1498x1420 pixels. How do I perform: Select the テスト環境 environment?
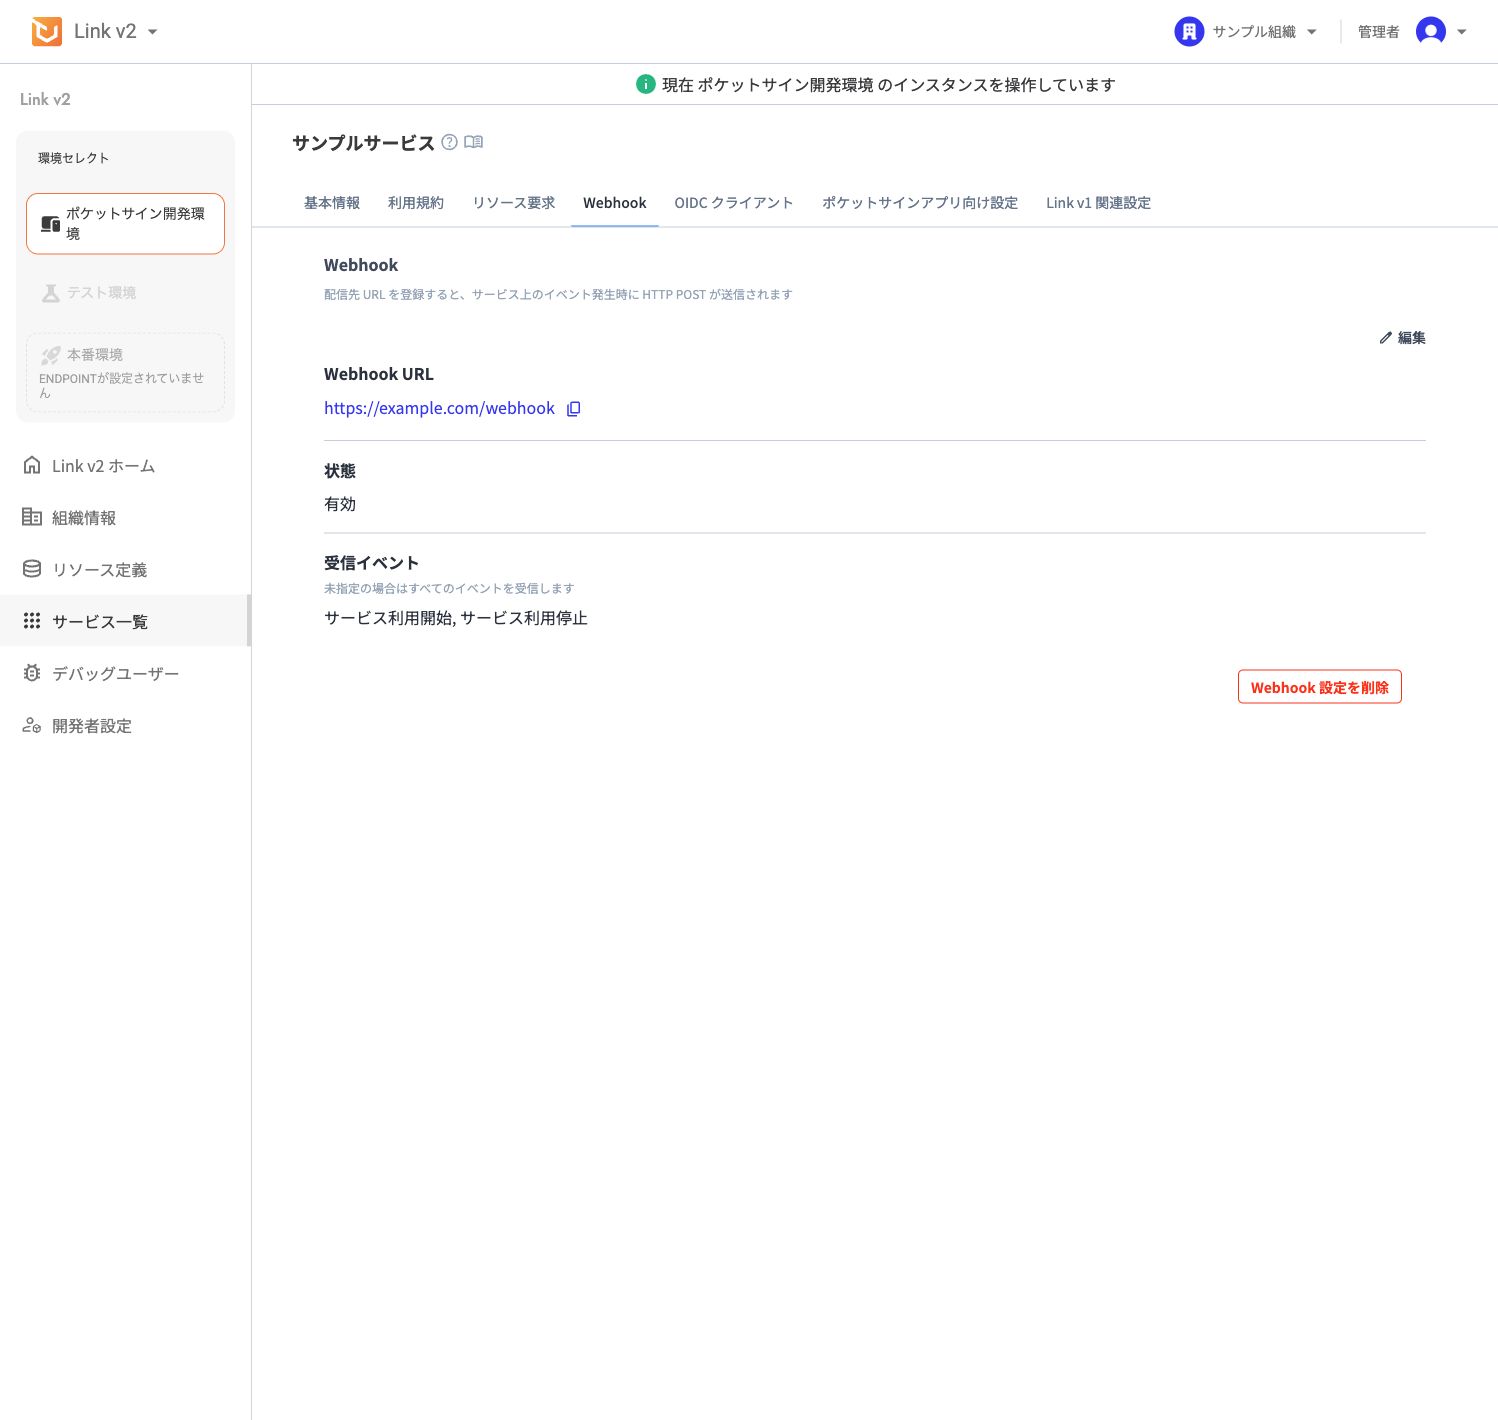coord(126,293)
